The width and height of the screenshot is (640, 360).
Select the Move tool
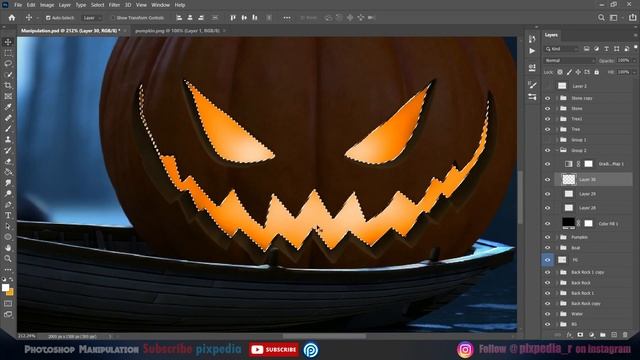pos(8,42)
